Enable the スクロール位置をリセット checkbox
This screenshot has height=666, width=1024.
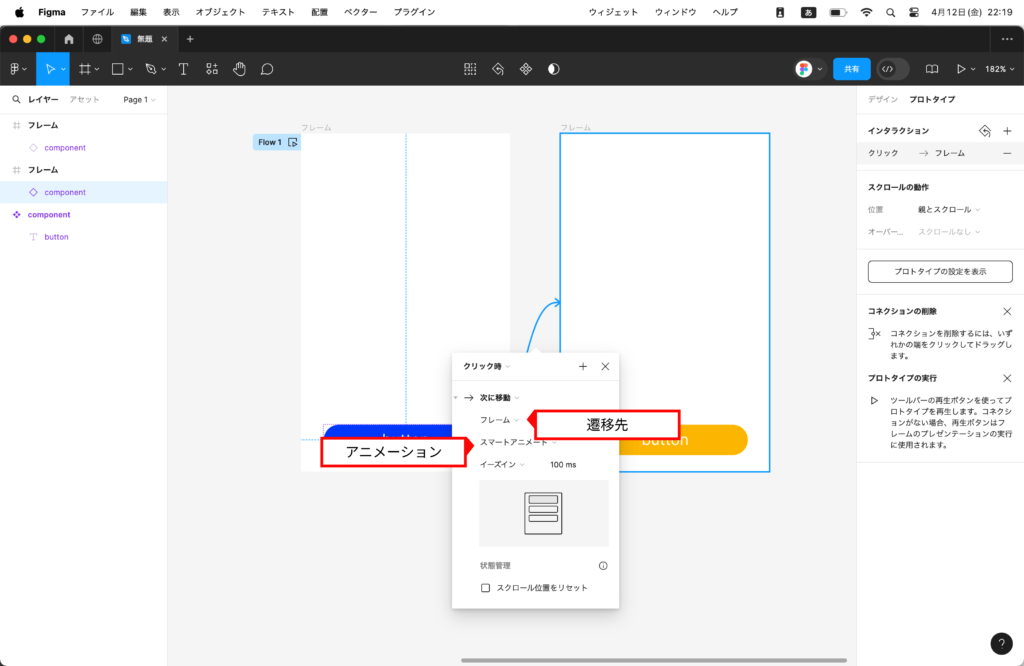click(486, 588)
